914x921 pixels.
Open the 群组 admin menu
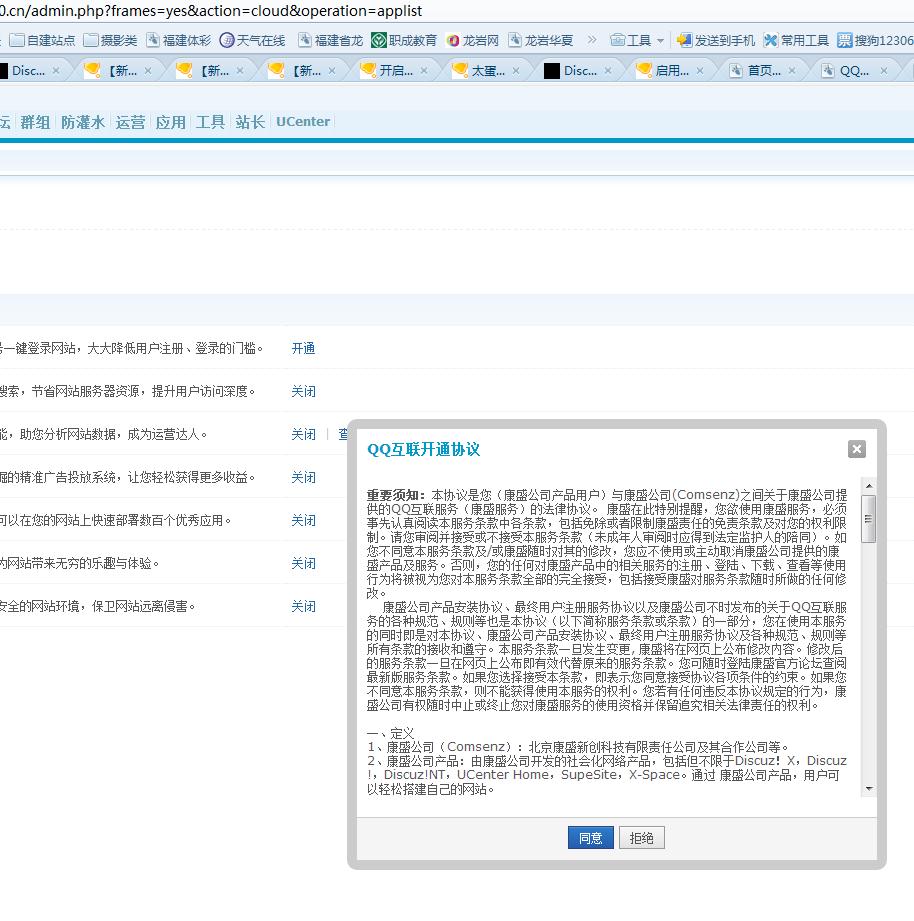(35, 122)
